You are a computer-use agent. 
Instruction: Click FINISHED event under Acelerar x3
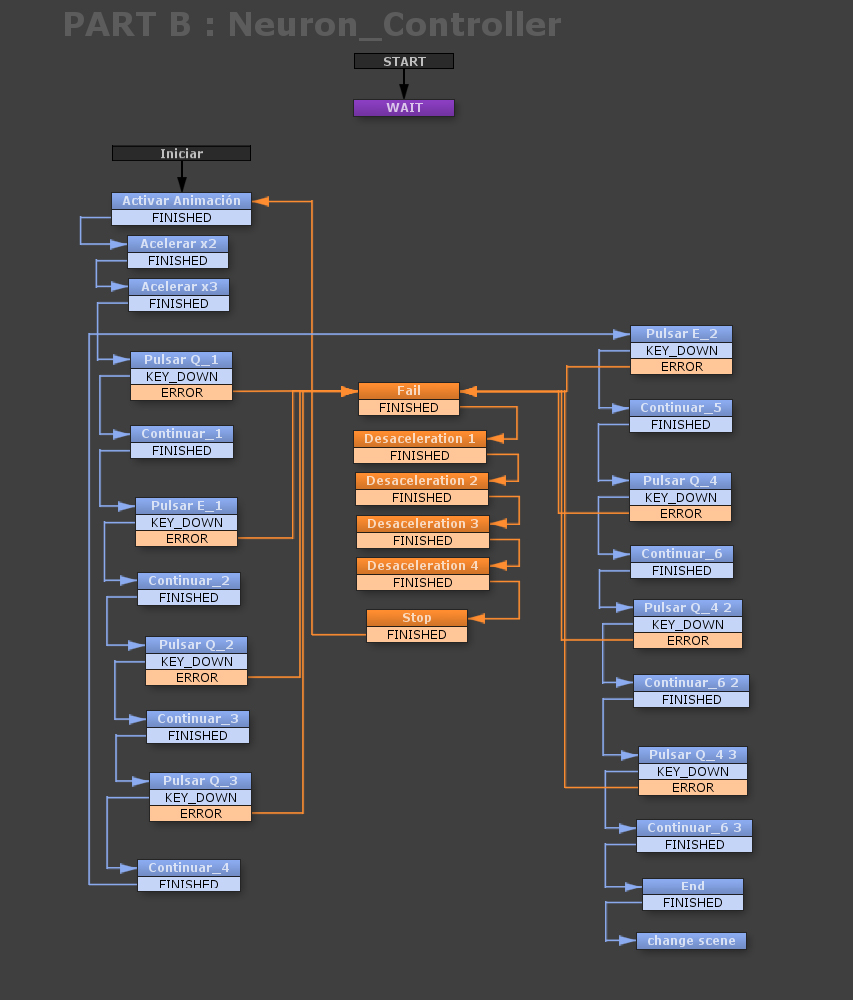[178, 303]
